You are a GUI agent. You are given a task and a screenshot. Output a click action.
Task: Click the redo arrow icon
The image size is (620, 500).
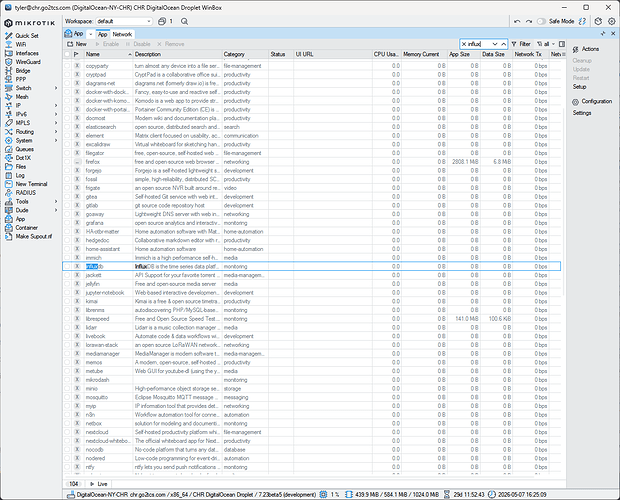529,21
